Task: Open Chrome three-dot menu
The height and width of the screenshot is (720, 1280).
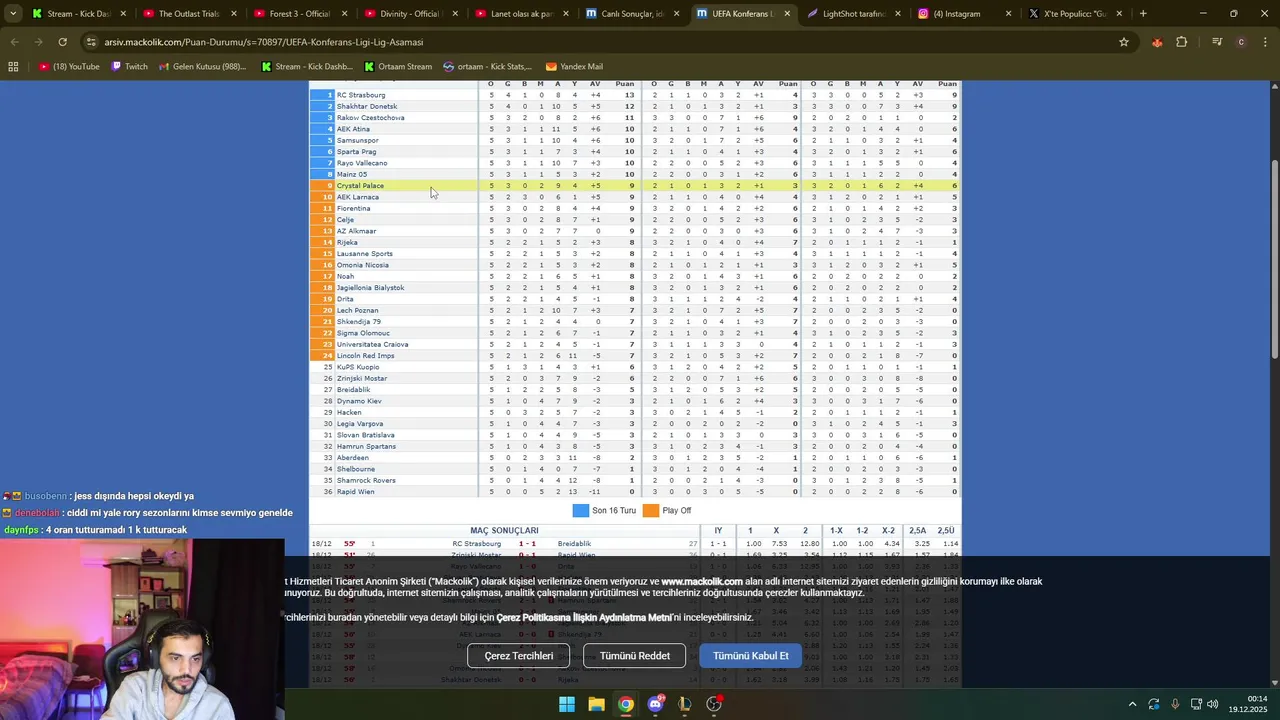Action: click(1265, 42)
